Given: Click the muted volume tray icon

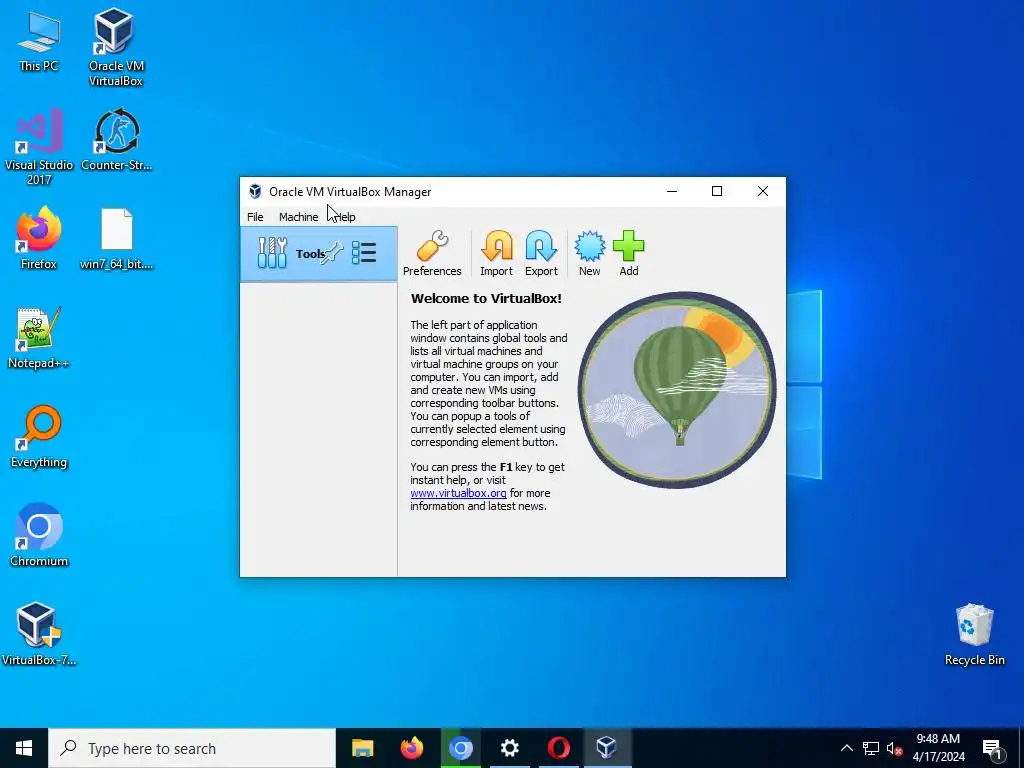Looking at the screenshot, I should tap(894, 748).
